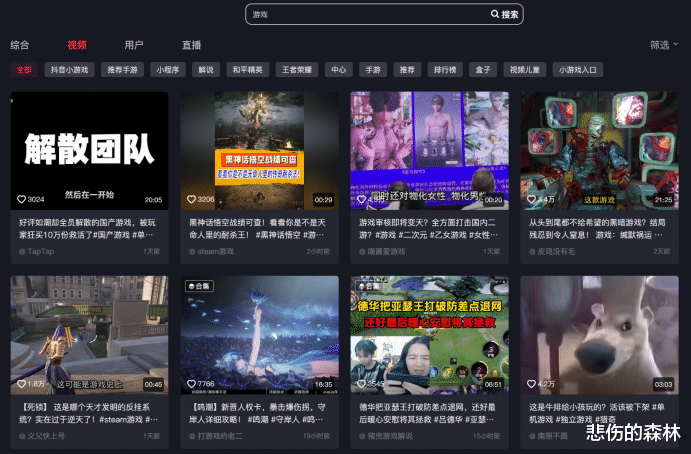
Task: Choose the 小游戏入口 filter chip
Action: tap(578, 70)
